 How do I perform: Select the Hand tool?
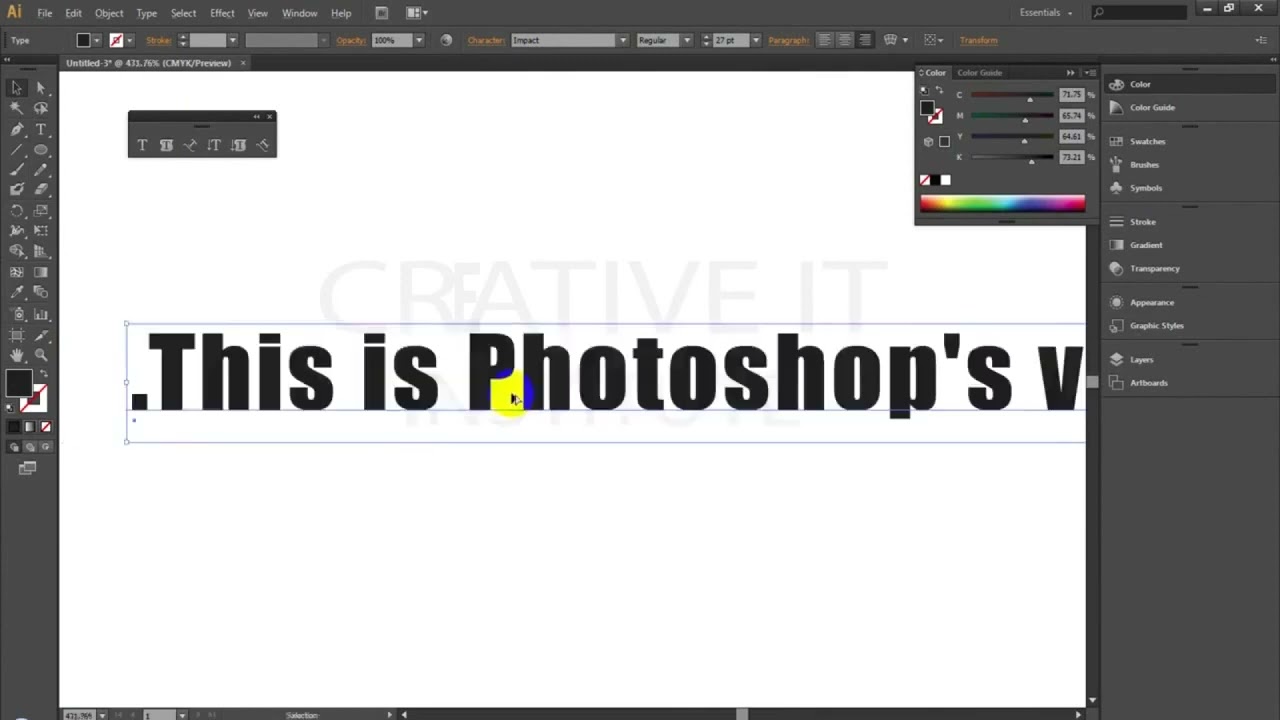pyautogui.click(x=17, y=355)
